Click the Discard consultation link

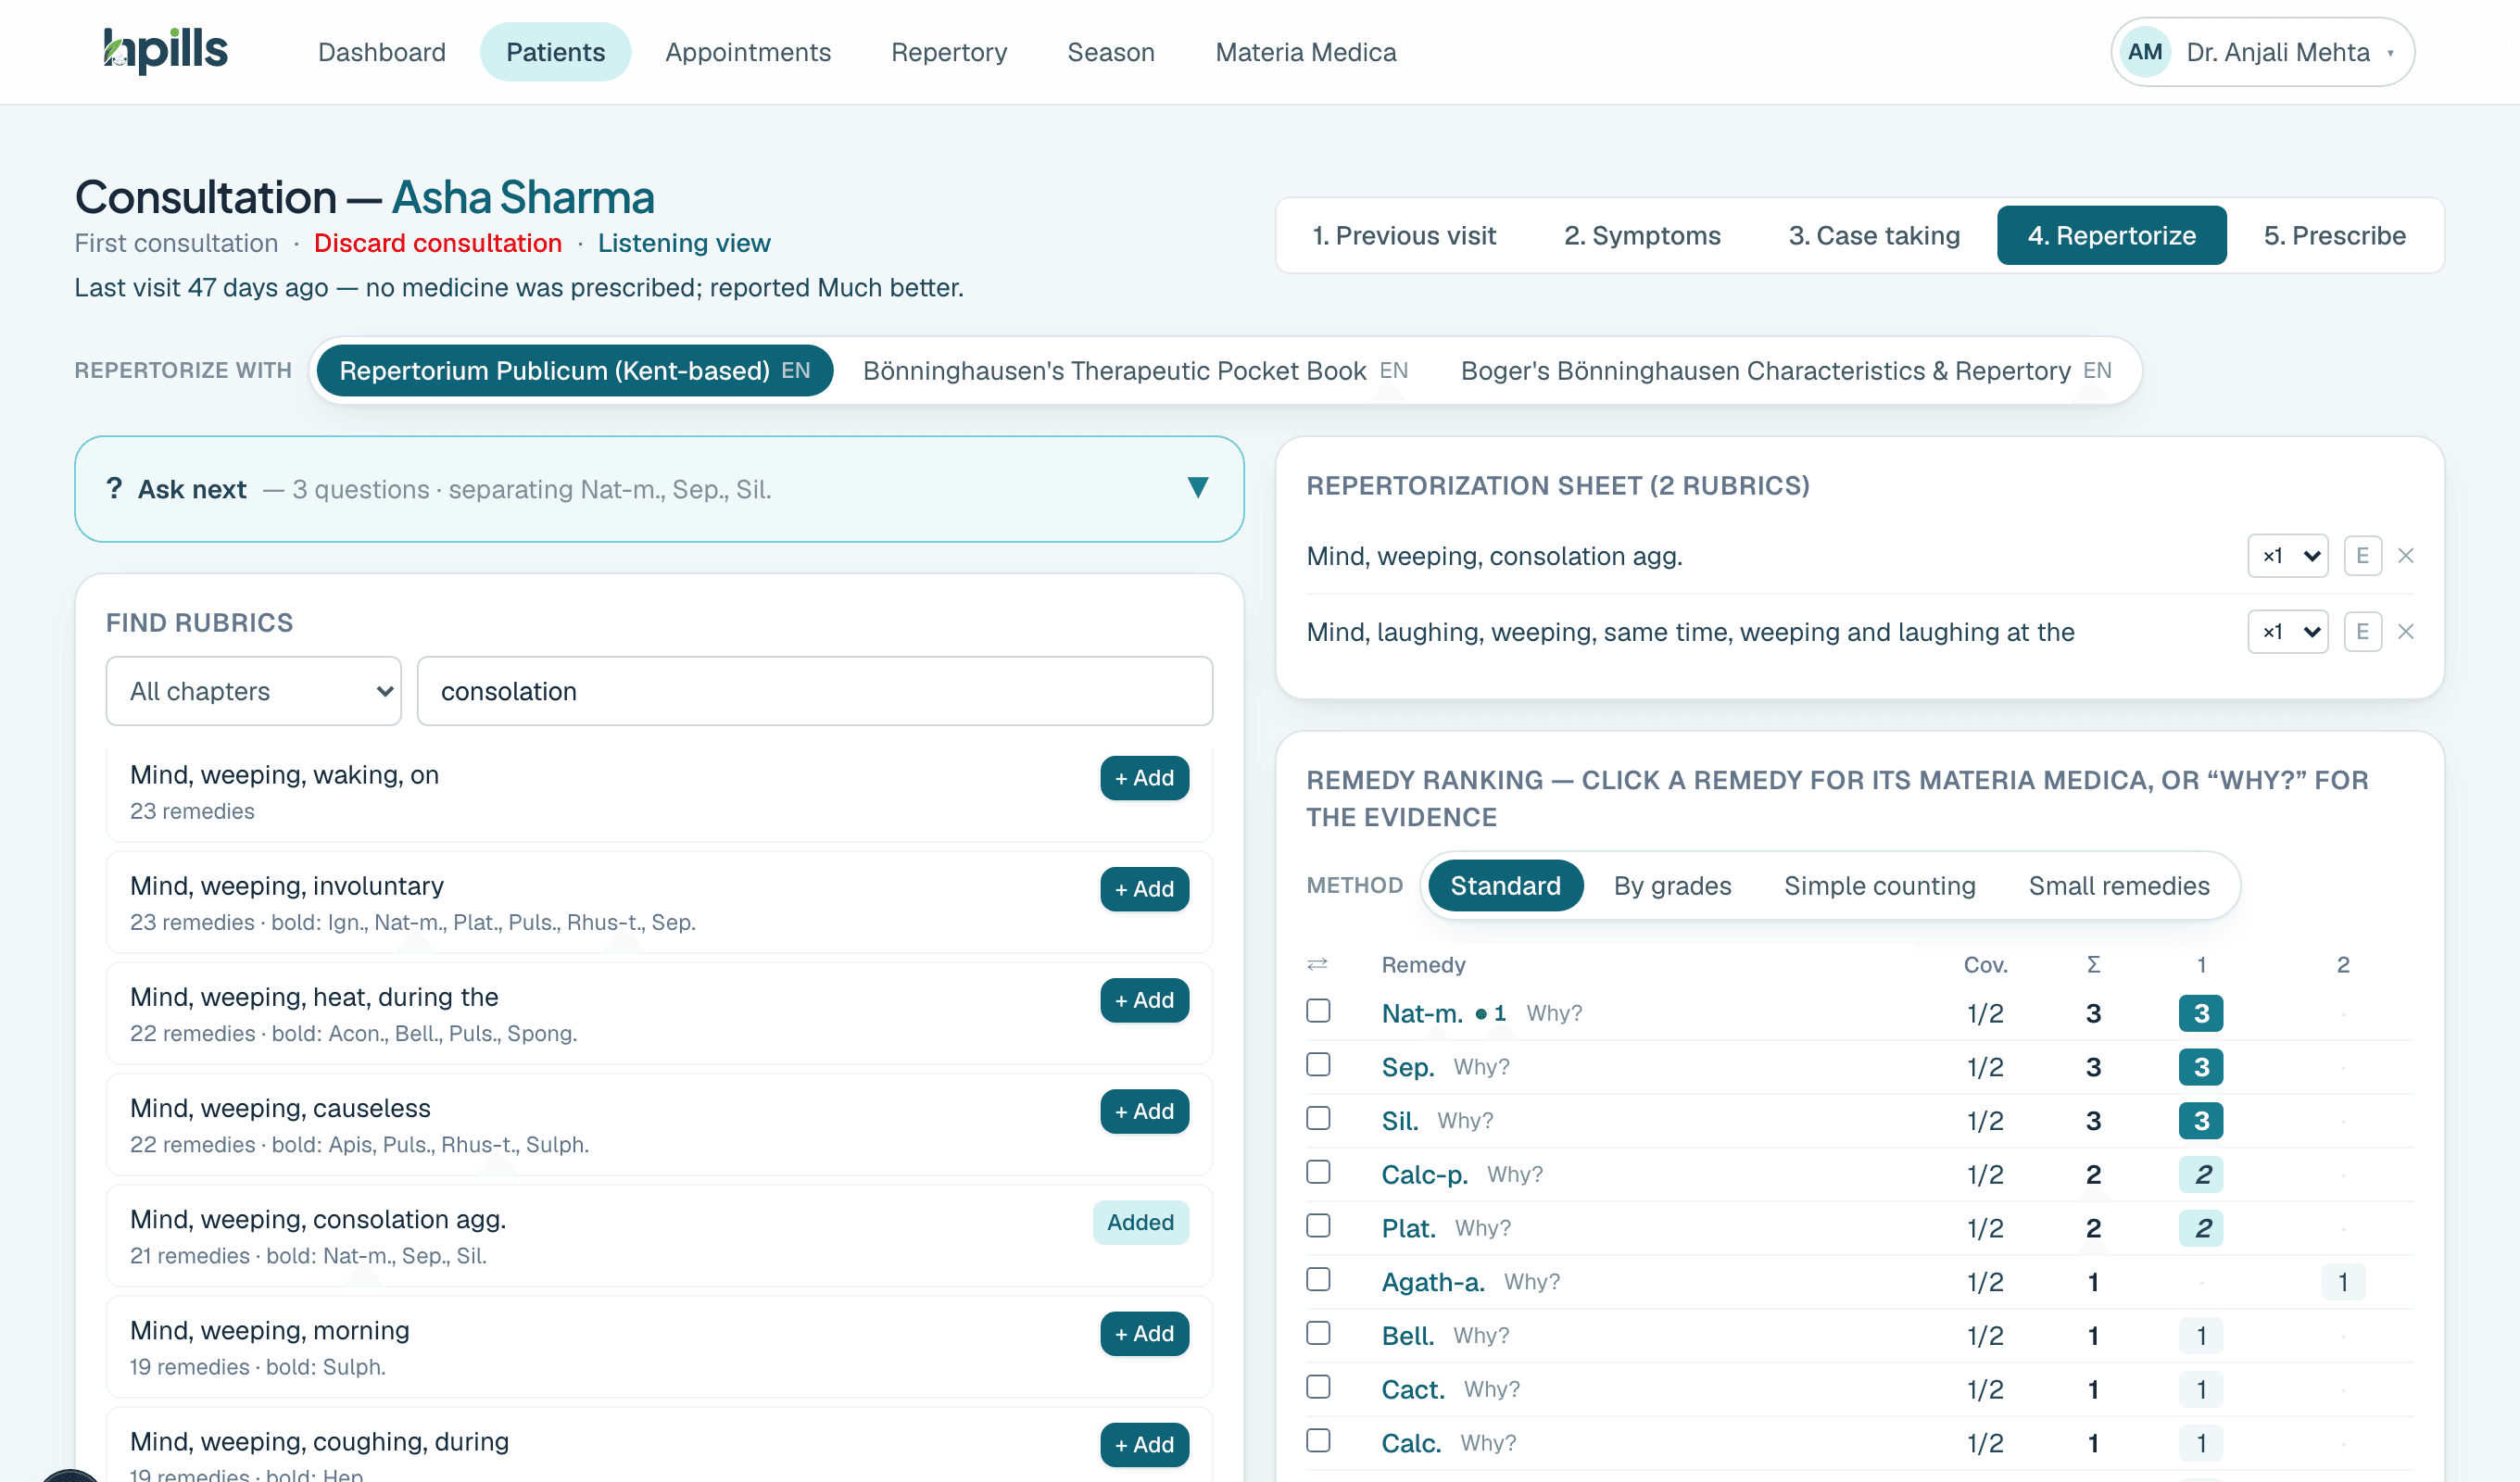click(438, 243)
